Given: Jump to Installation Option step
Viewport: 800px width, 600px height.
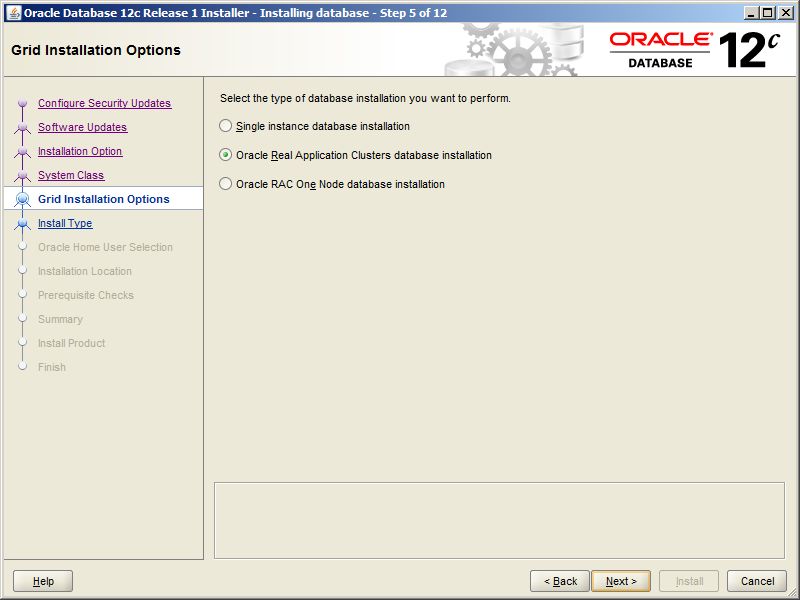Looking at the screenshot, I should point(80,151).
